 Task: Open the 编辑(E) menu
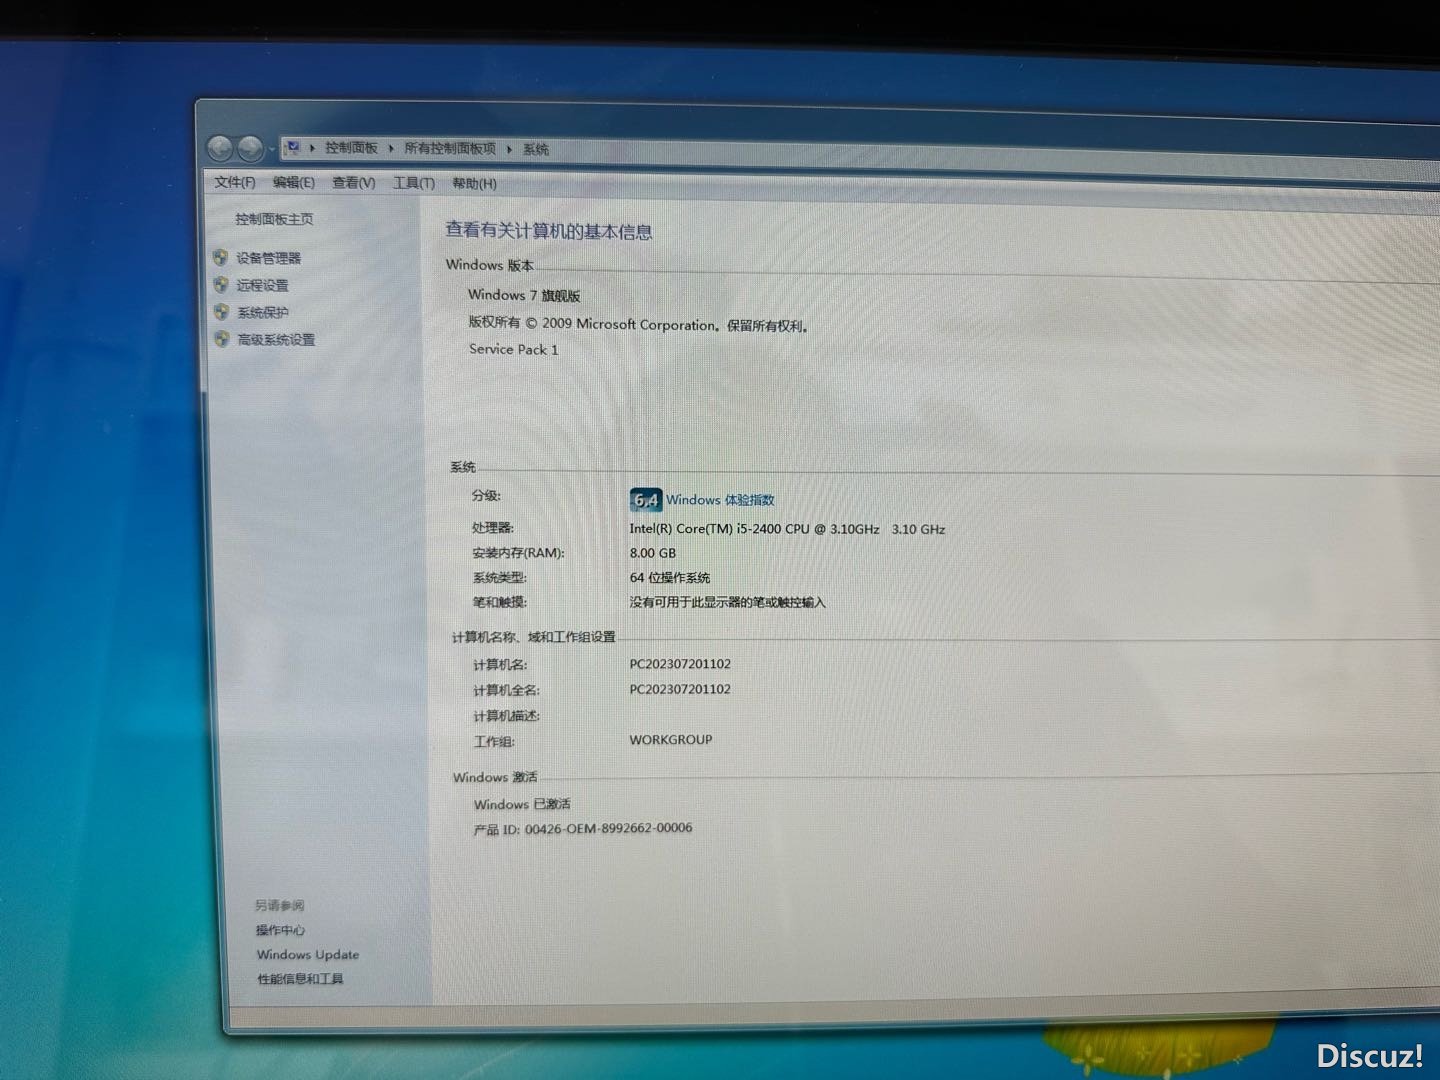pos(294,182)
